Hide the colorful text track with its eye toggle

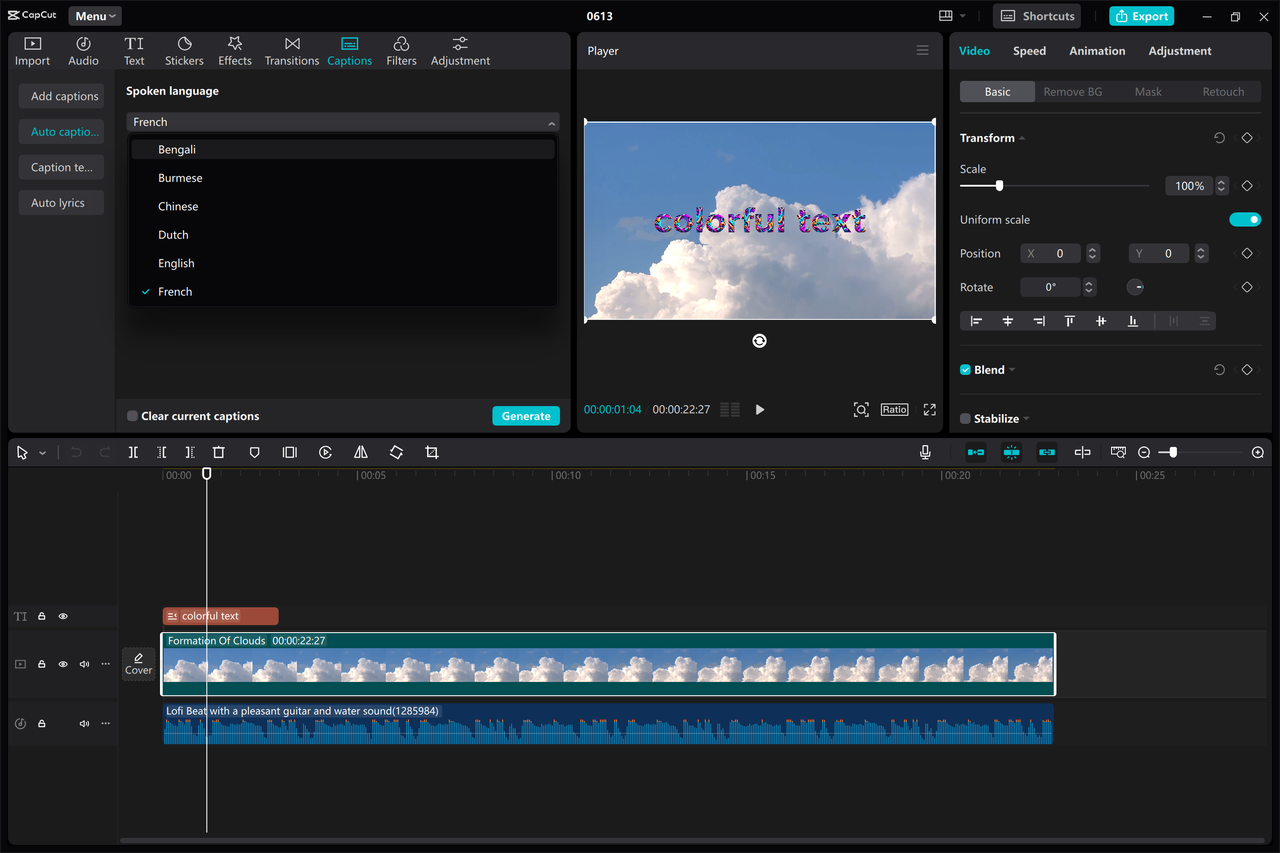pyautogui.click(x=62, y=616)
